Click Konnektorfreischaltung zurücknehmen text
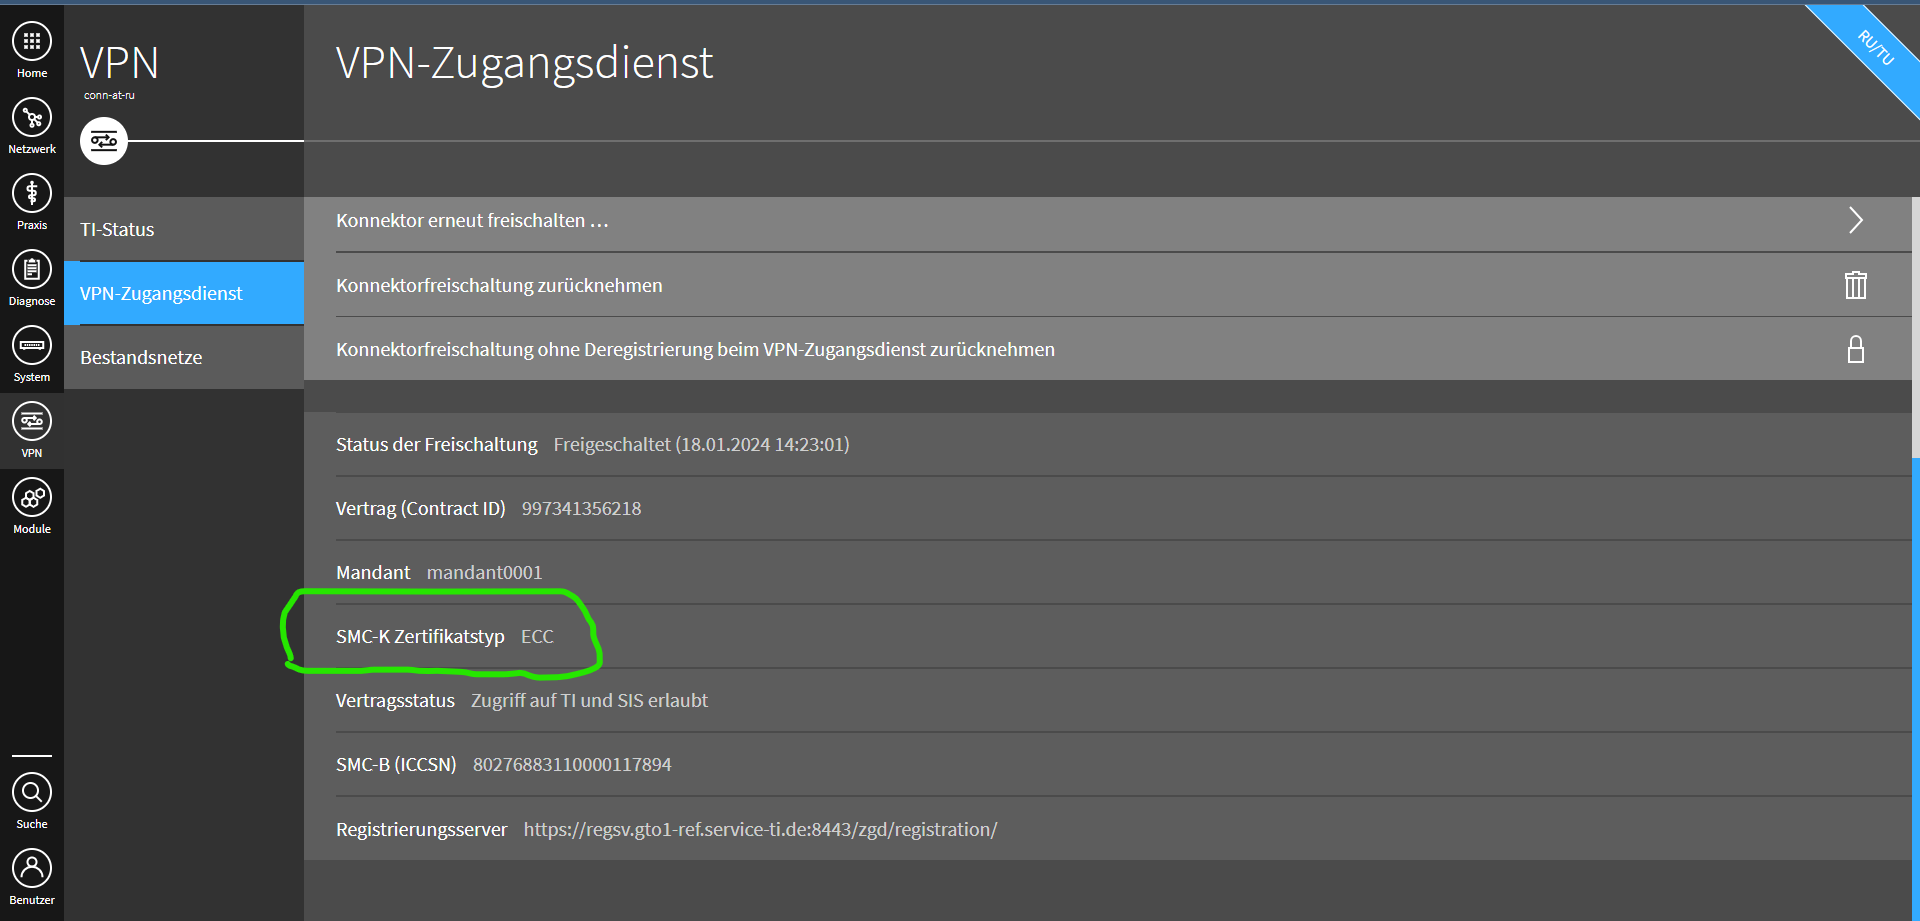1920x921 pixels. [499, 285]
